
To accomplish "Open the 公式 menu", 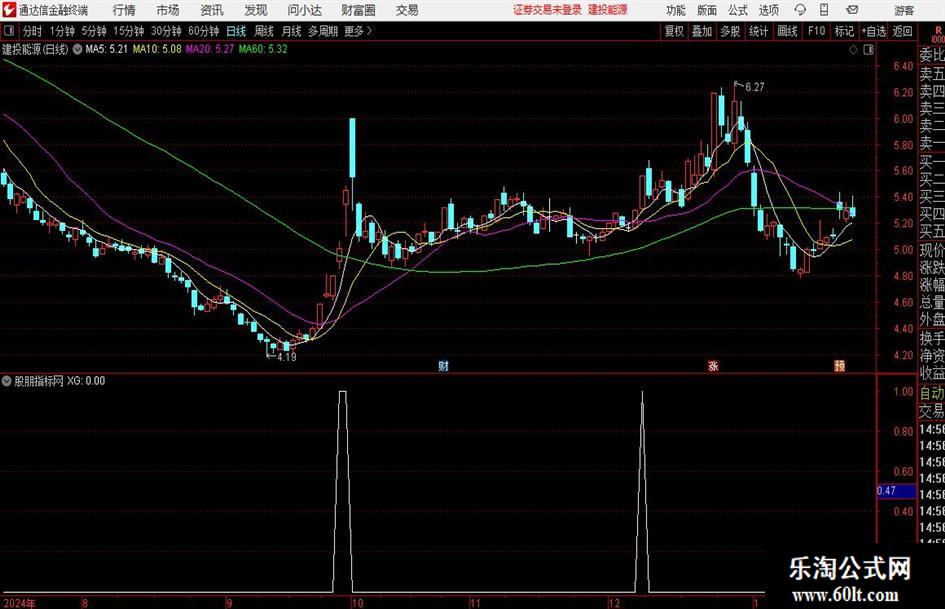I will (x=738, y=10).
